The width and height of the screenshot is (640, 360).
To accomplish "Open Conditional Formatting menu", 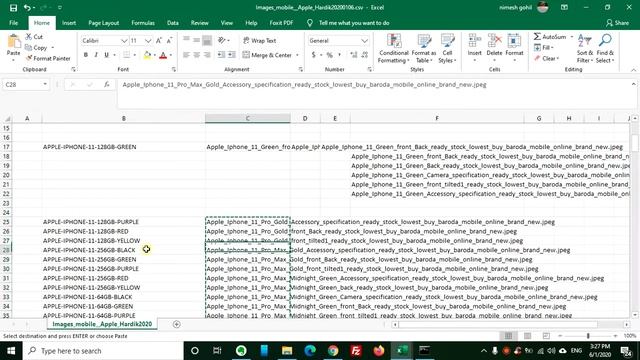I will pos(393,49).
